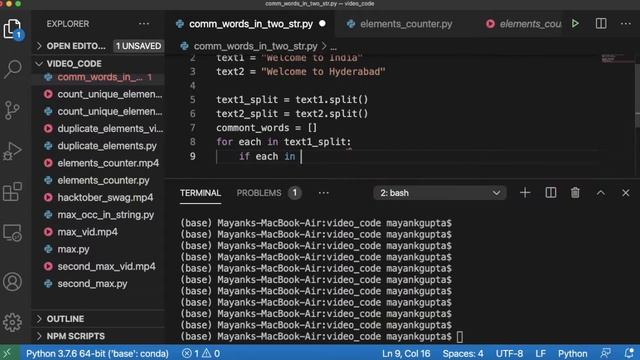
Task: Create a new terminal with plus icon
Action: tap(525, 193)
